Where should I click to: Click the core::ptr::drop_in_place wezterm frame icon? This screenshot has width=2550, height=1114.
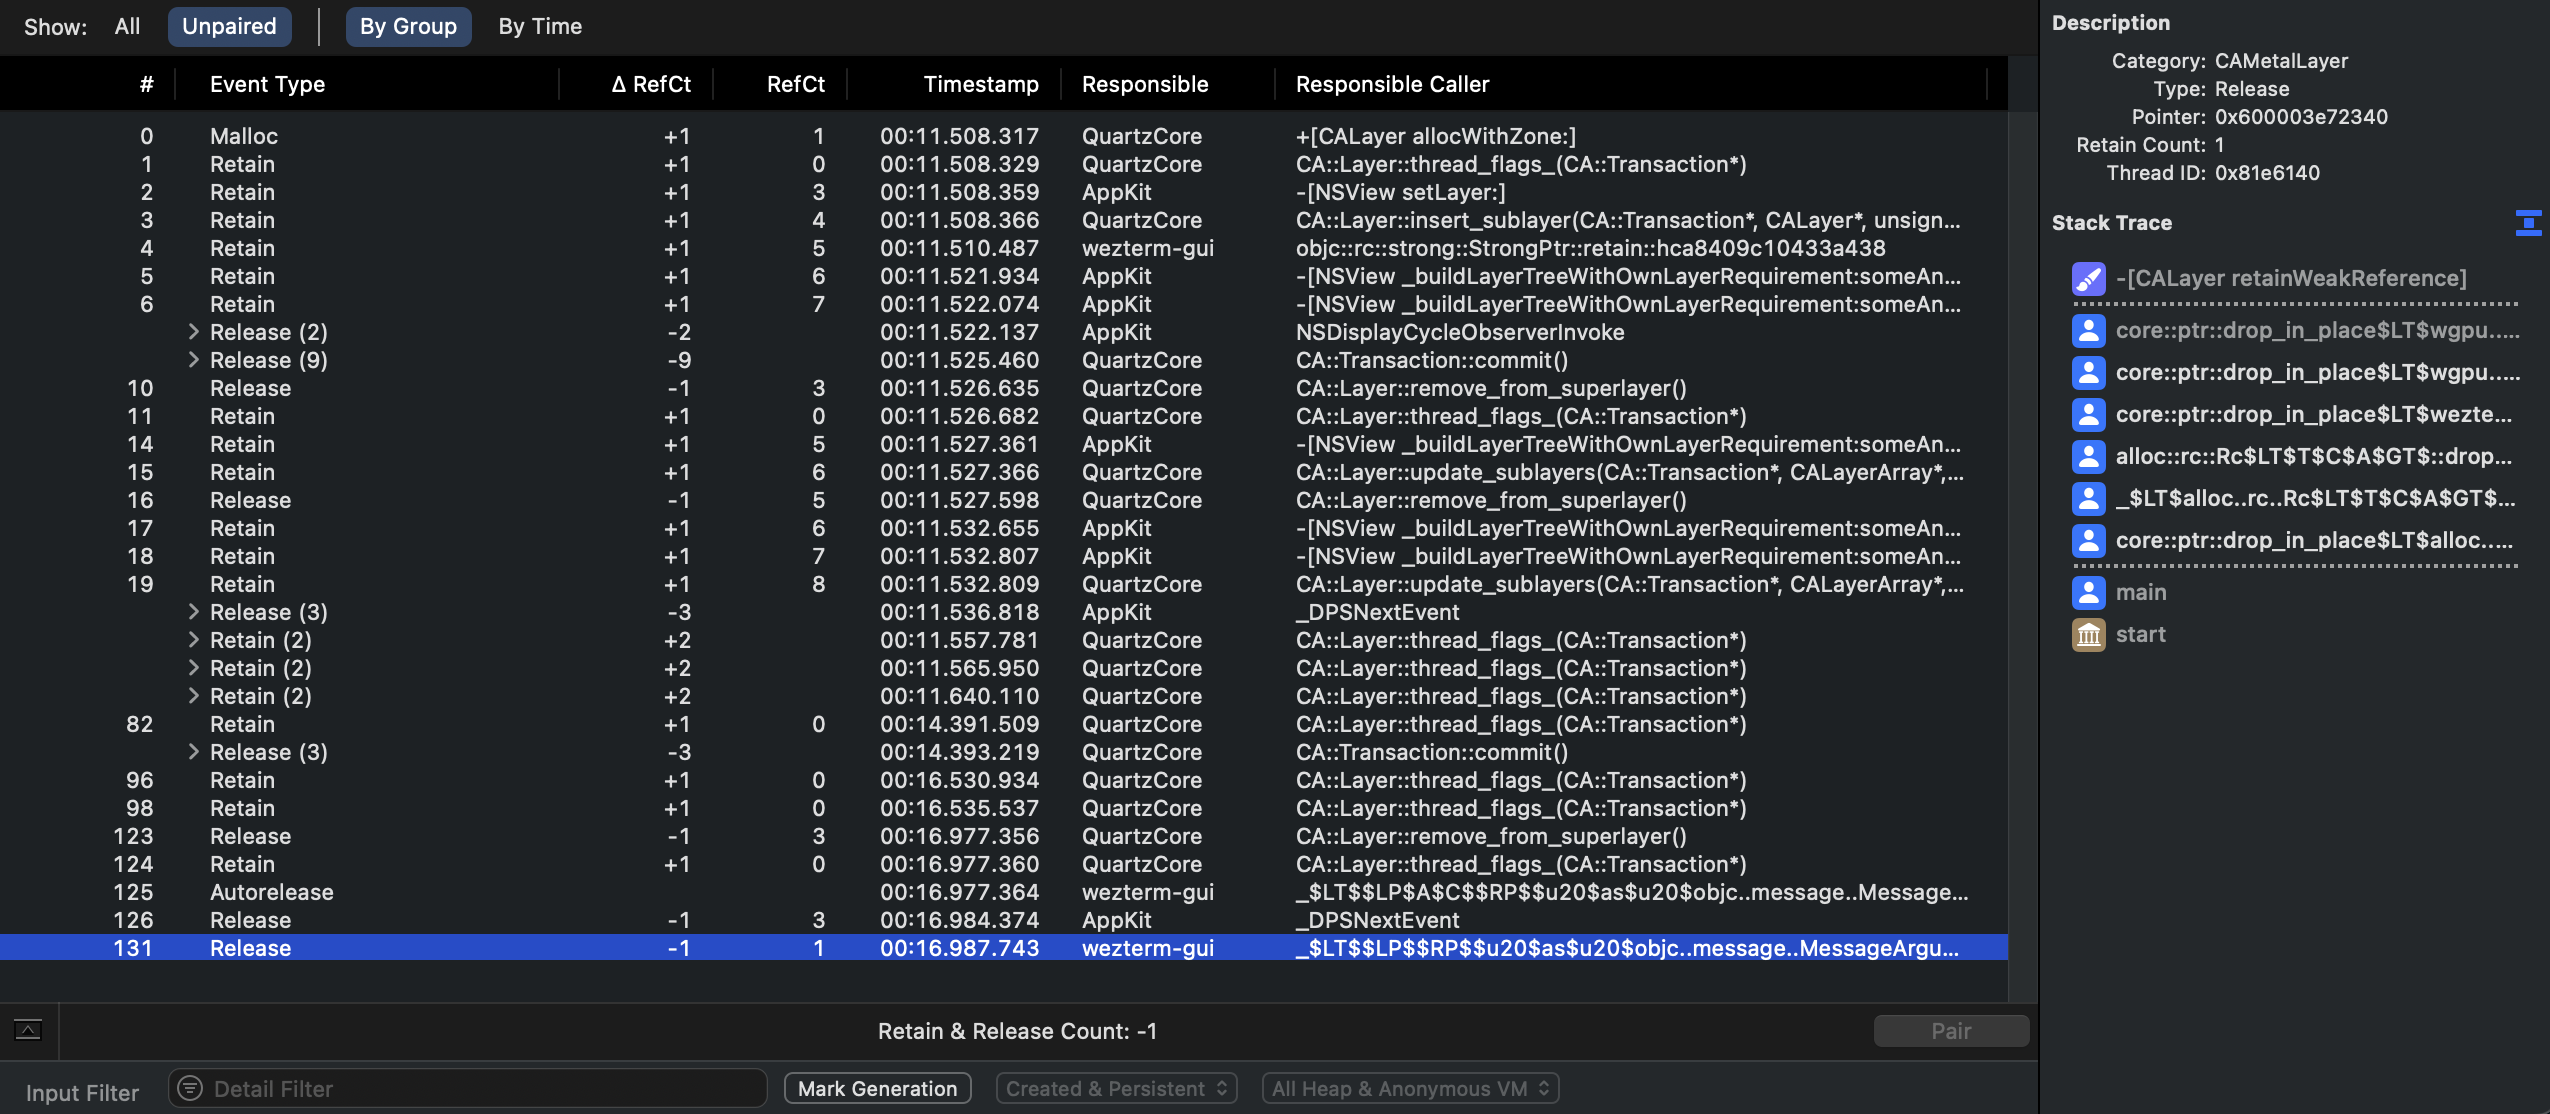pyautogui.click(x=2088, y=415)
